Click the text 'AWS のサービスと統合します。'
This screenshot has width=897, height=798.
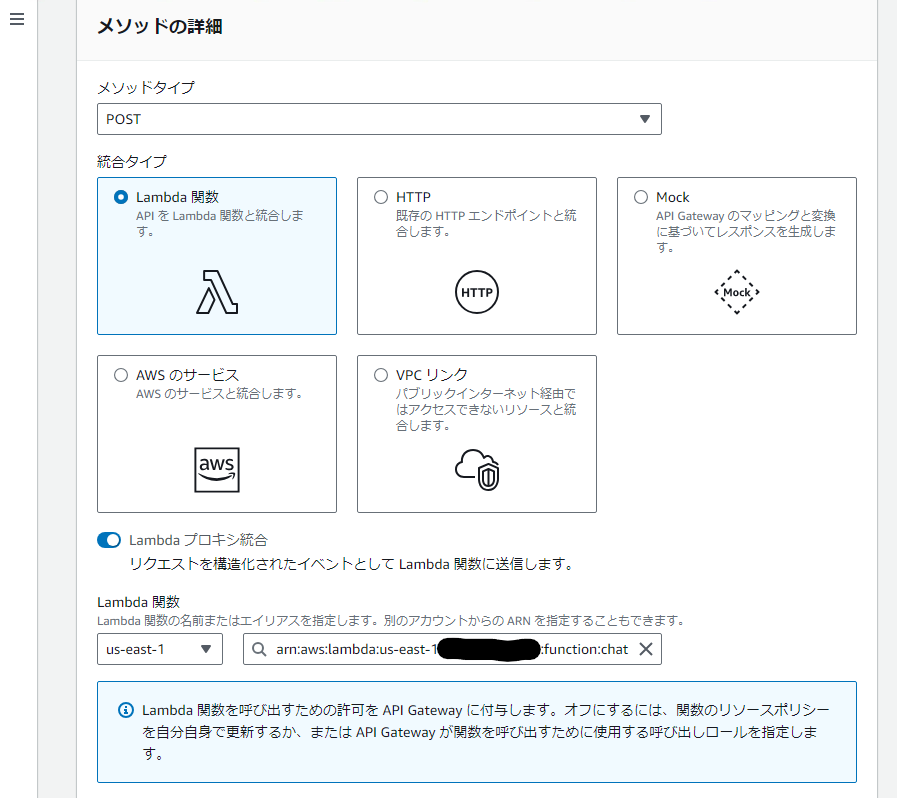[x=219, y=394]
